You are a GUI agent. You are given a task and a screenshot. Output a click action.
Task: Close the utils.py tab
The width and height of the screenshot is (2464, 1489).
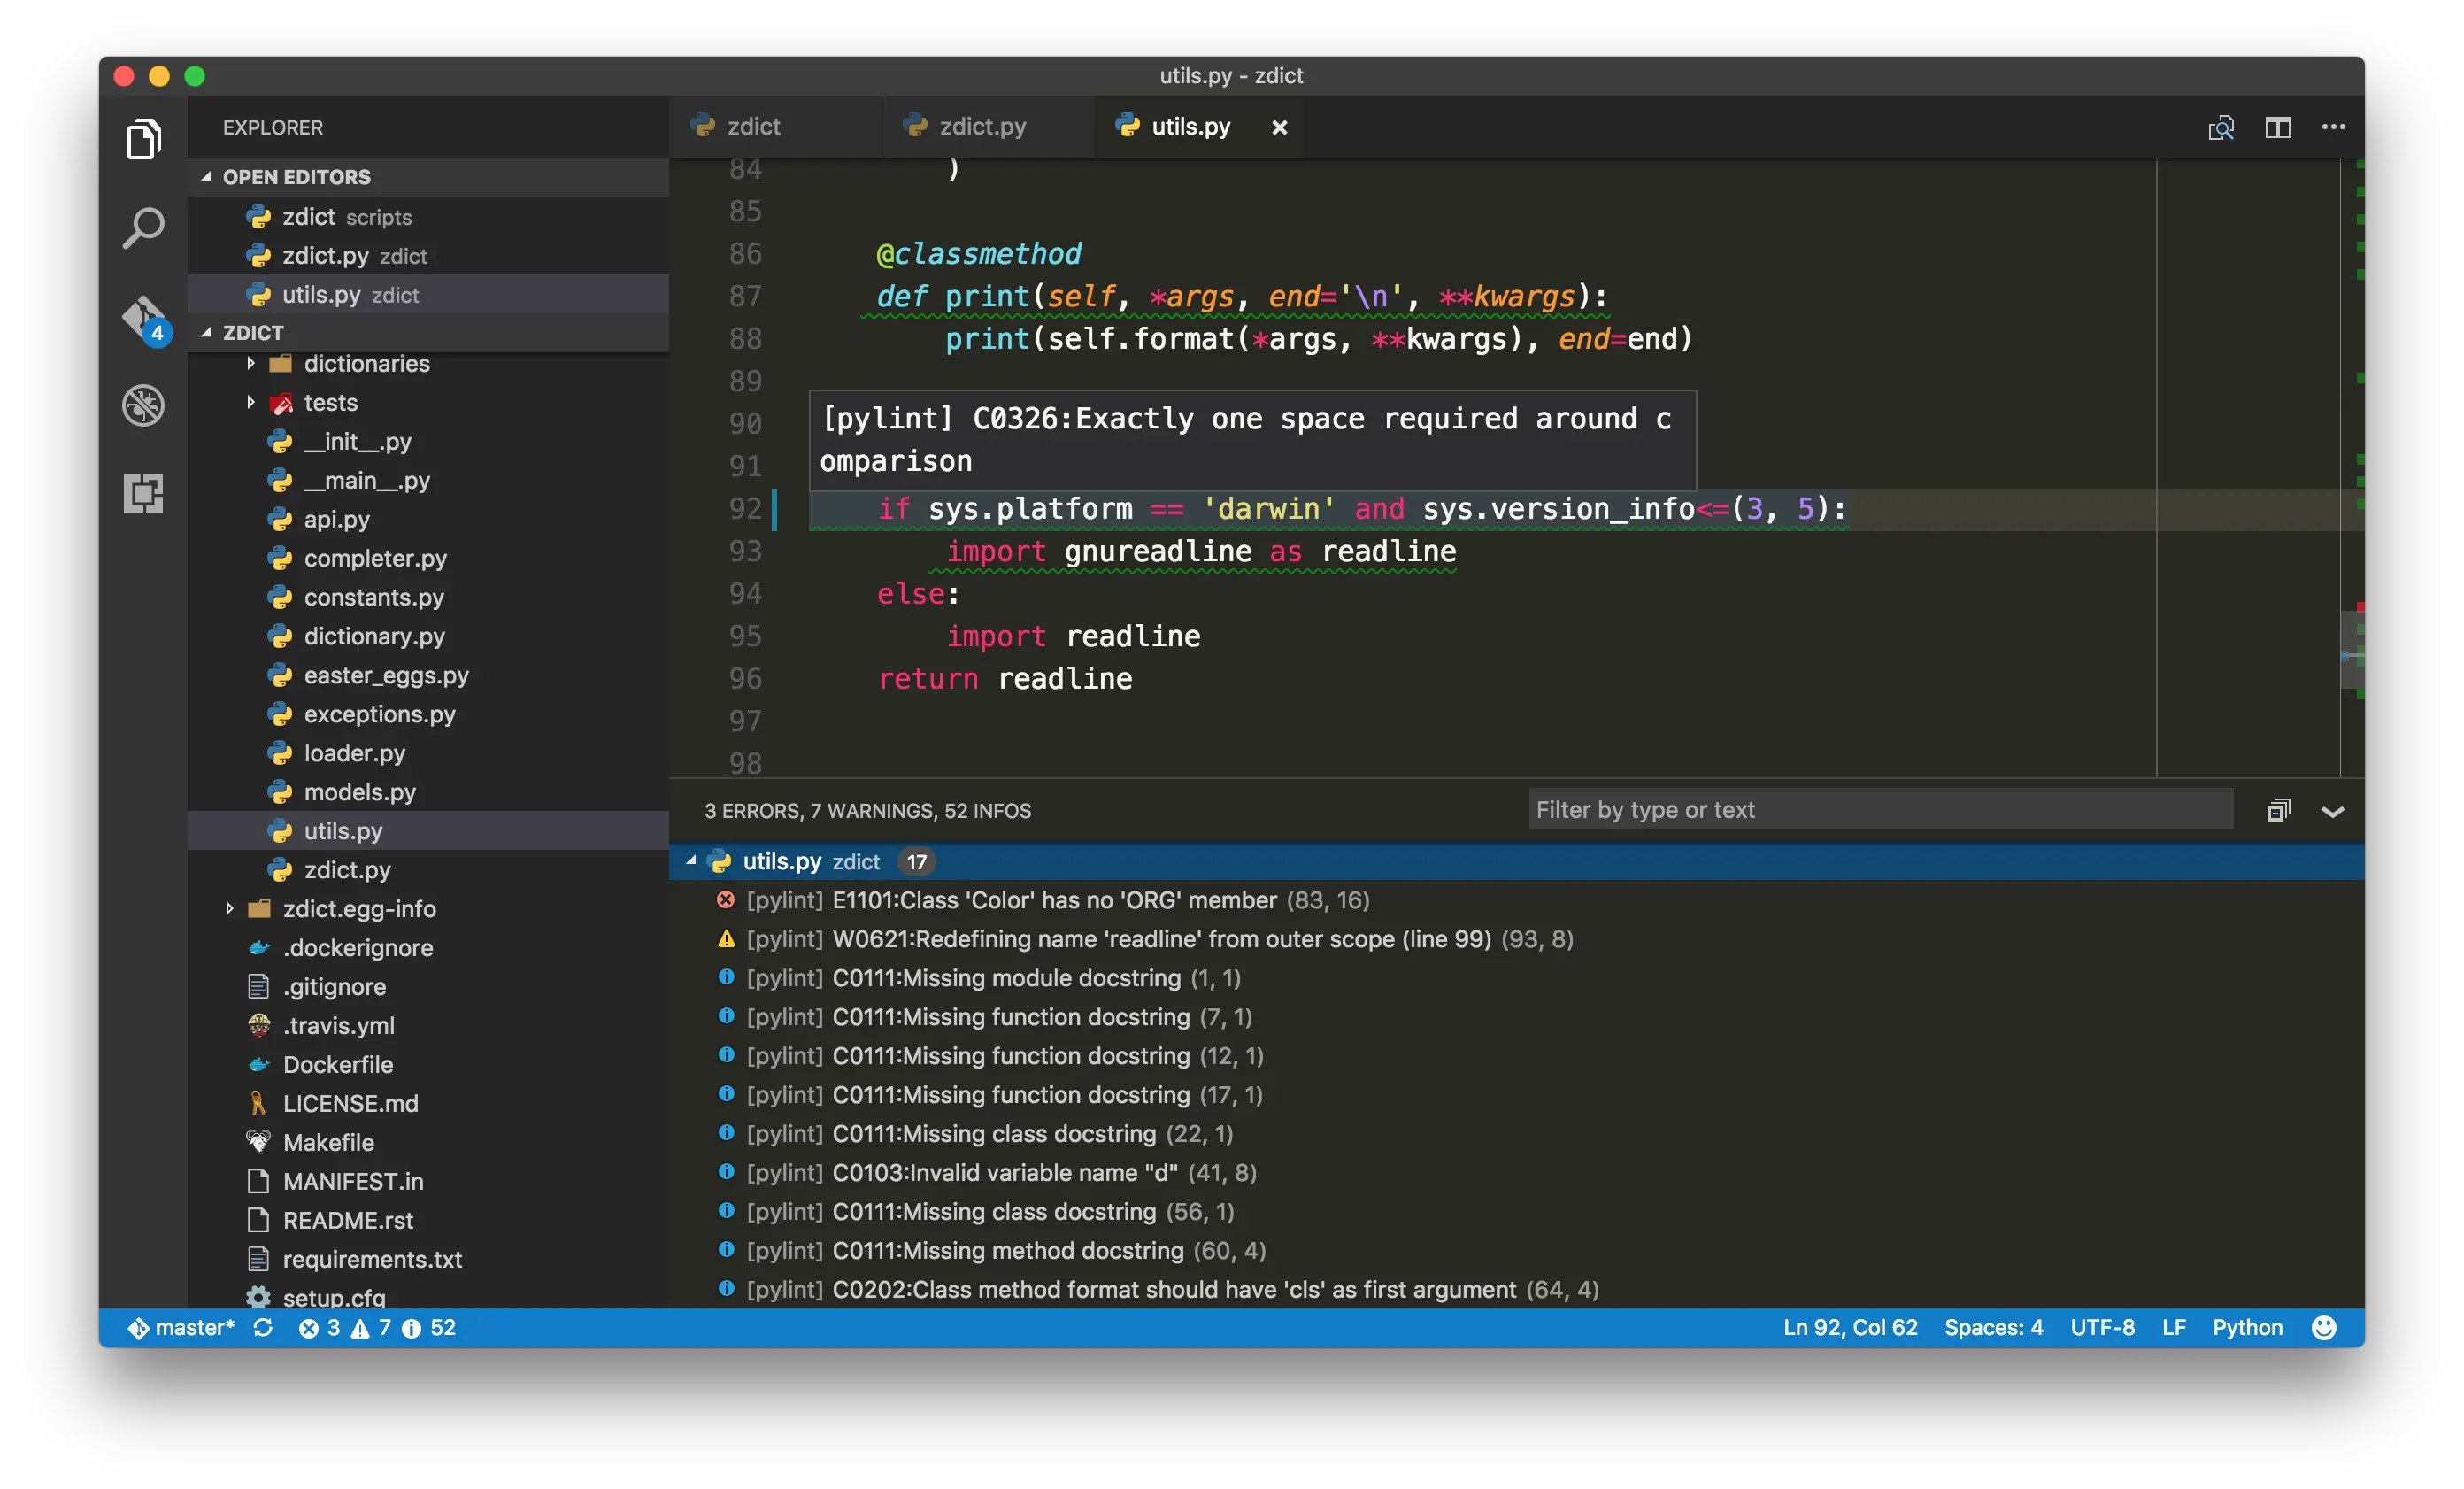(x=1279, y=128)
